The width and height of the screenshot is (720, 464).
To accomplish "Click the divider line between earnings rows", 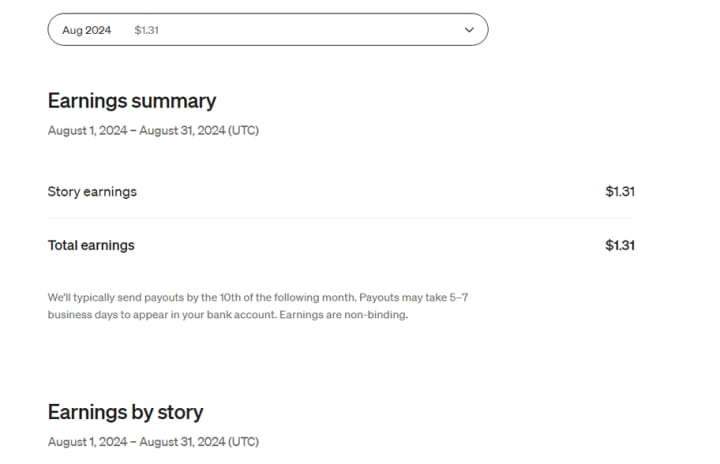I will tap(341, 218).
